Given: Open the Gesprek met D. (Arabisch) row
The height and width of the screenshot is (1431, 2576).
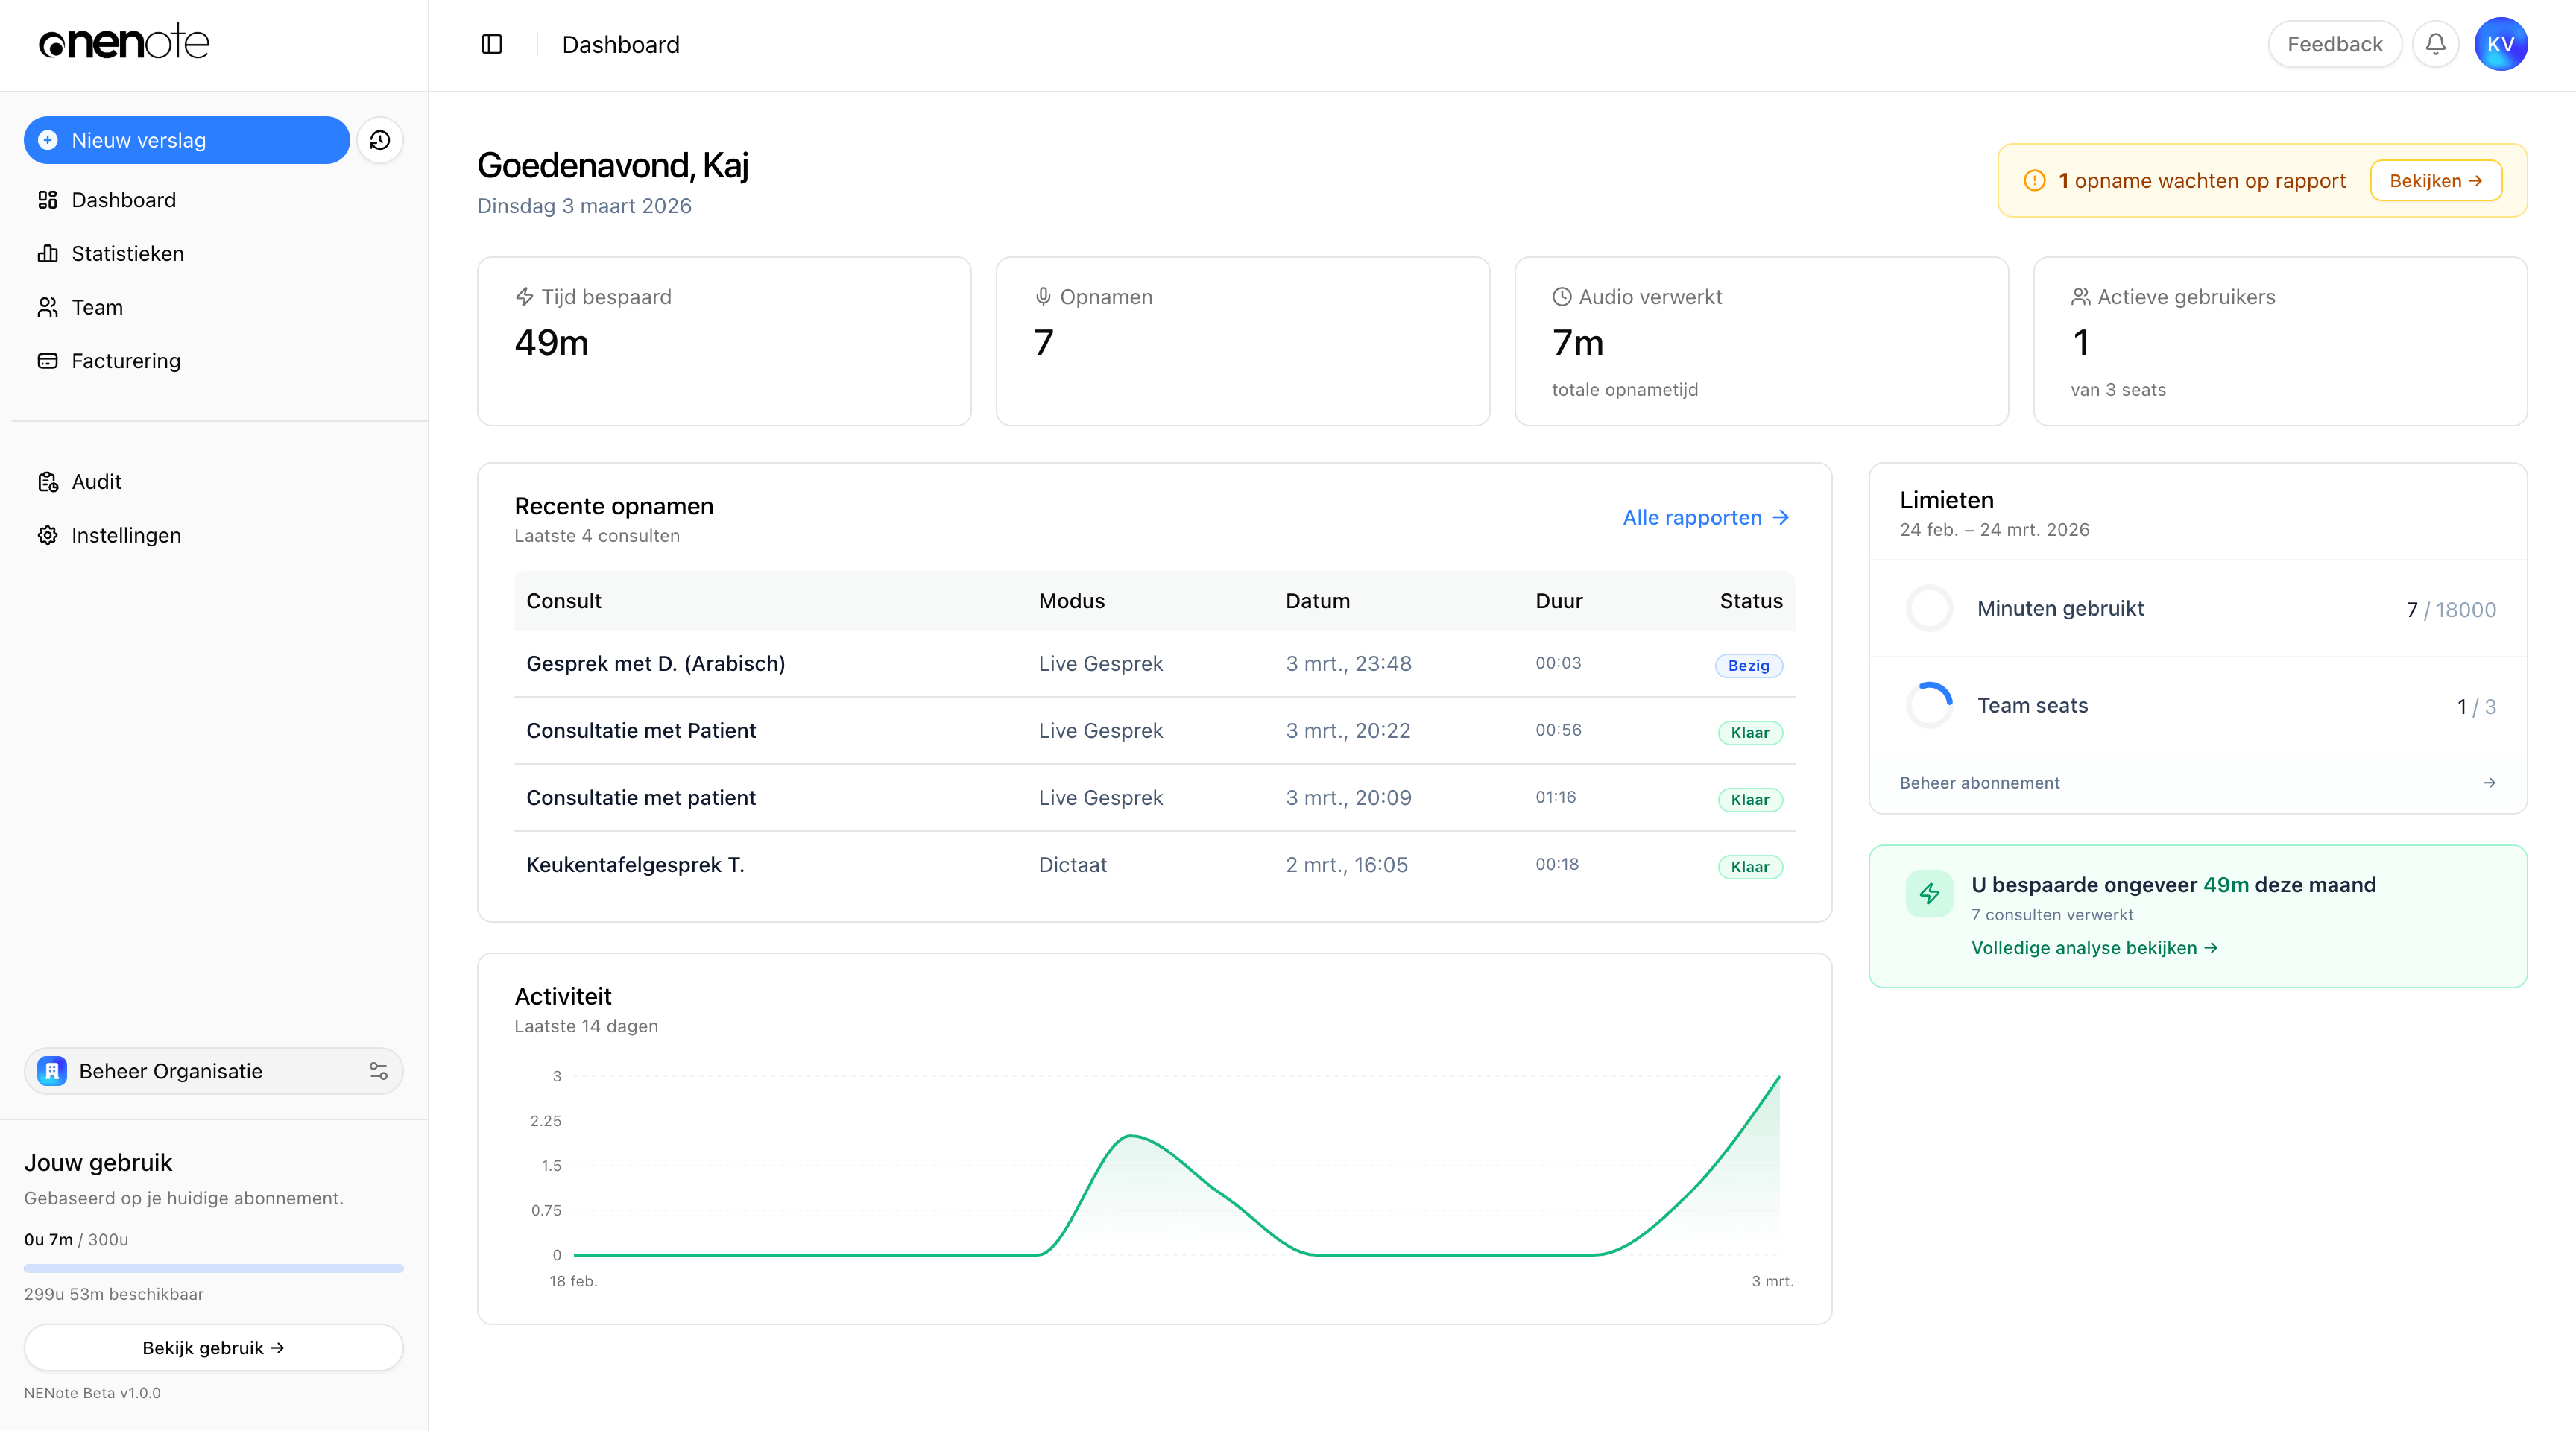Looking at the screenshot, I should click(x=655, y=664).
